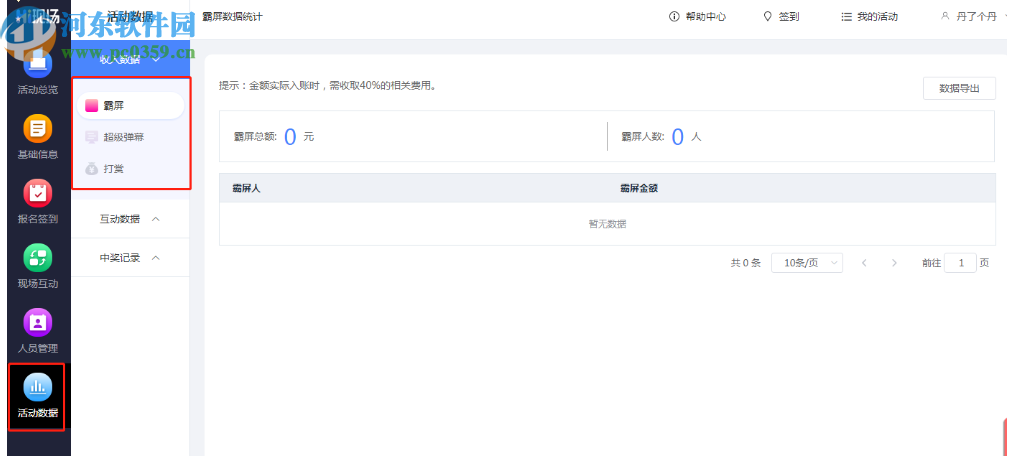The width and height of the screenshot is (1020, 467).
Task: Select the 霸屏 menu item
Action: [x=130, y=105]
